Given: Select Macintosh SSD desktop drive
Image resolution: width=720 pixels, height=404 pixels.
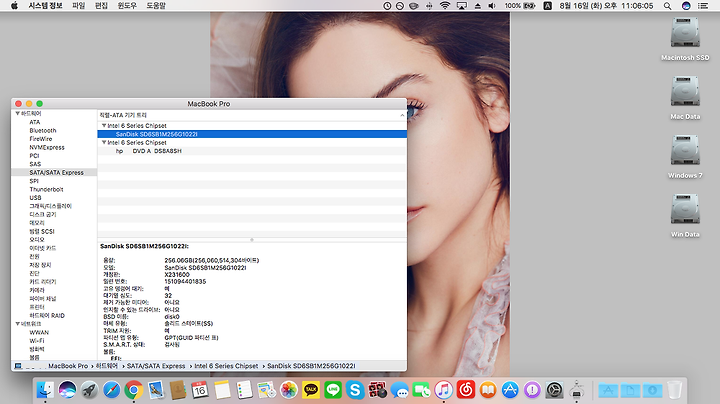Looking at the screenshot, I should pyautogui.click(x=685, y=39).
